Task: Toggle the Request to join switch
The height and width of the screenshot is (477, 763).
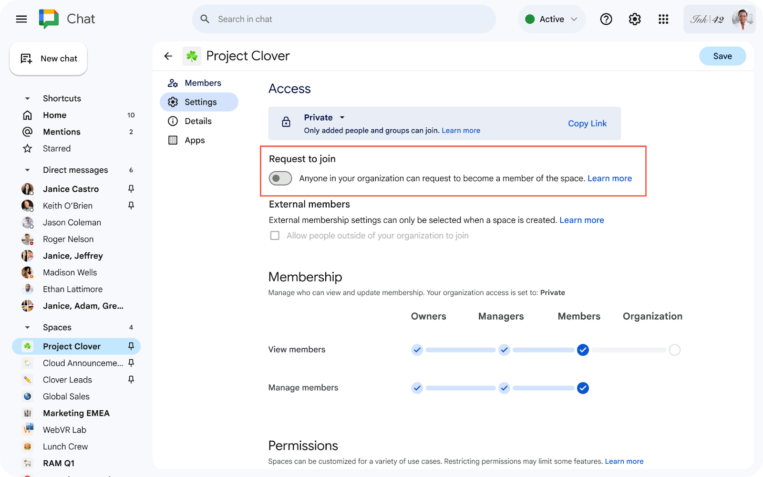Action: pos(280,178)
